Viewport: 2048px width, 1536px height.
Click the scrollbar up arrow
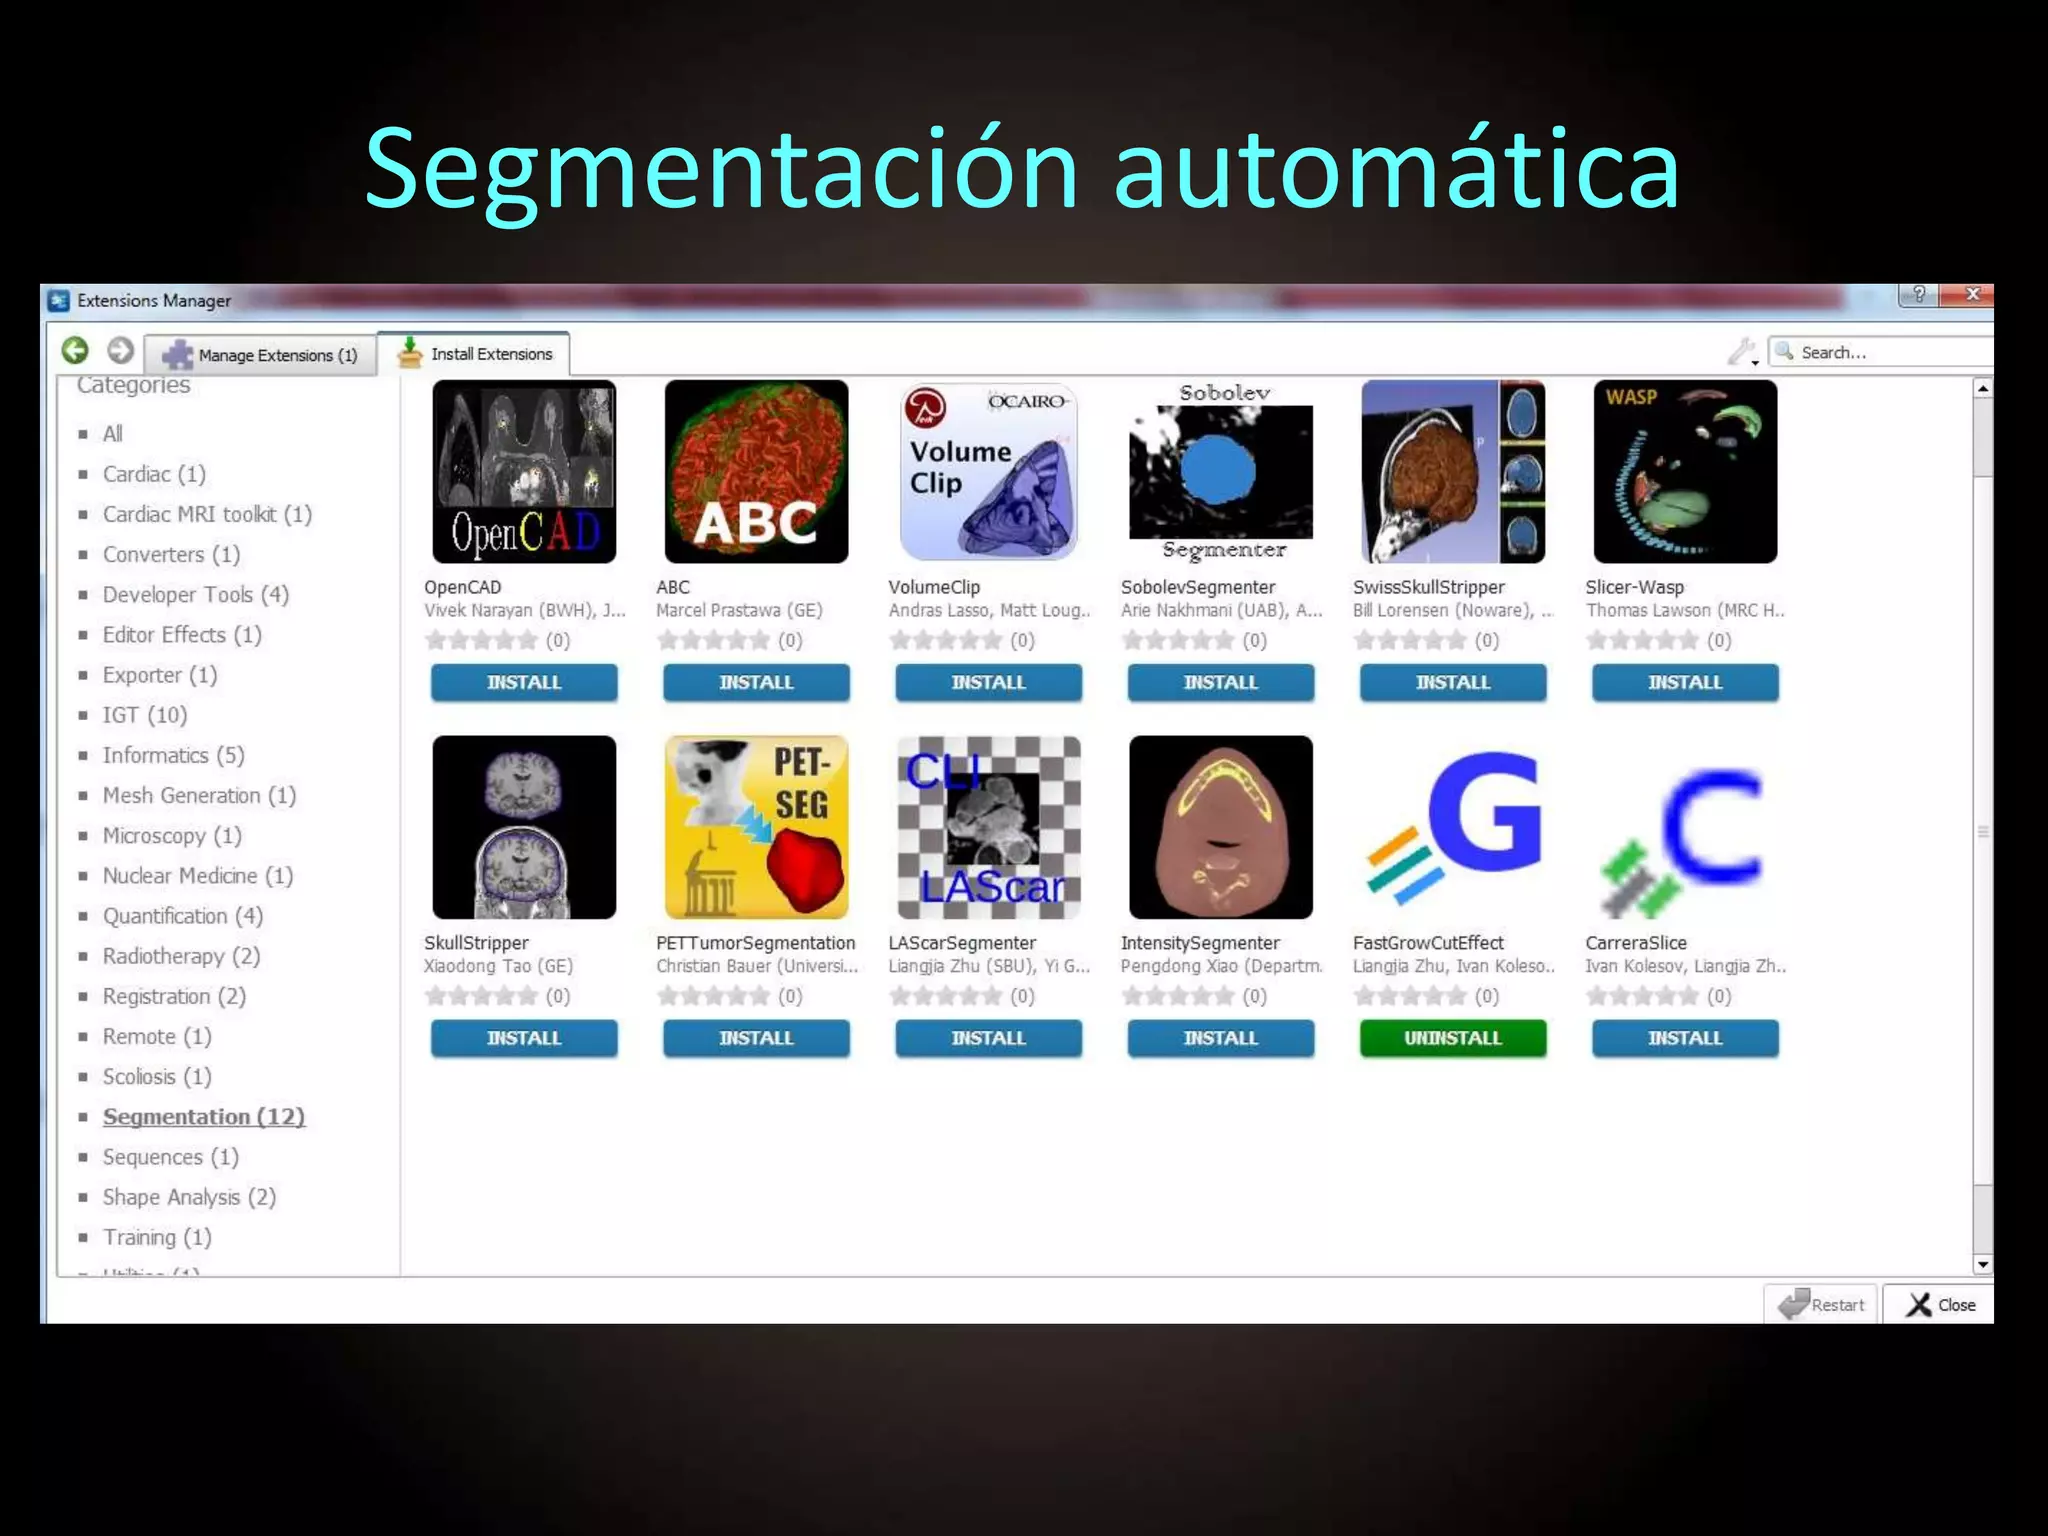[1983, 389]
